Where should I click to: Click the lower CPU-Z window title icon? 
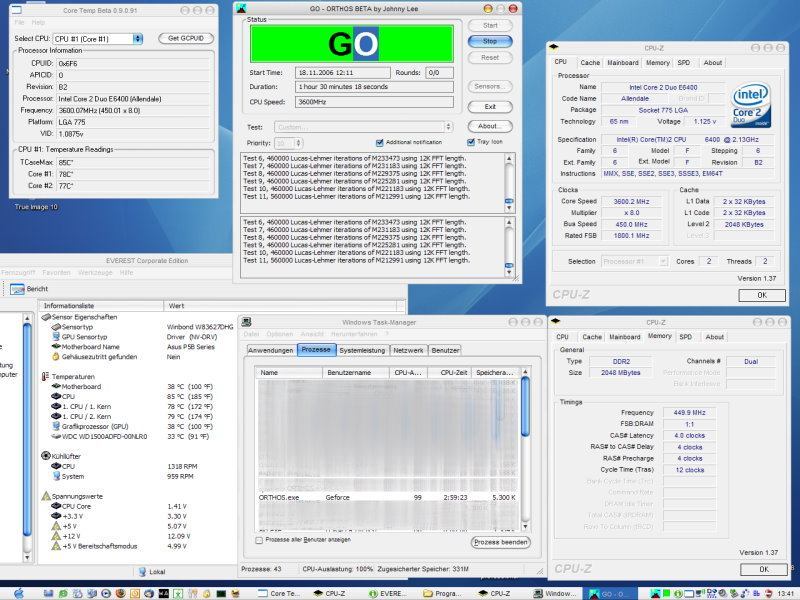click(556, 321)
